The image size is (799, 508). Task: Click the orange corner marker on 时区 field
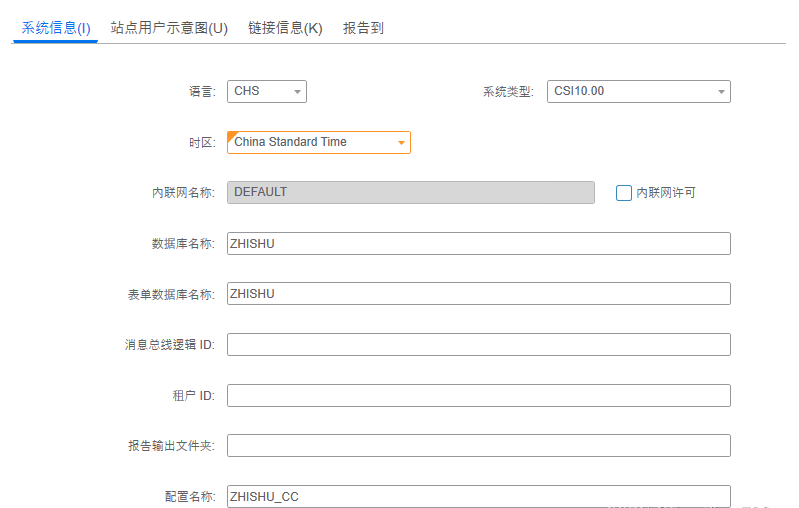(x=231, y=136)
